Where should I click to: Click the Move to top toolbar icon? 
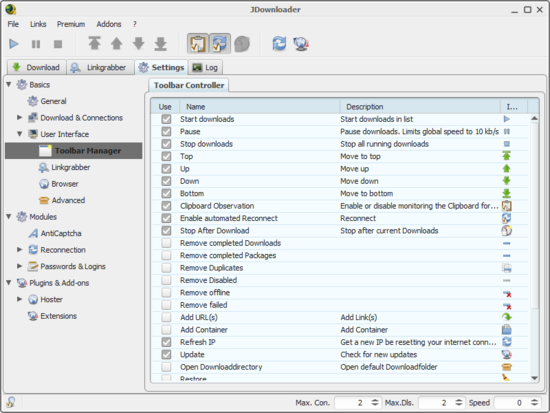tap(94, 44)
